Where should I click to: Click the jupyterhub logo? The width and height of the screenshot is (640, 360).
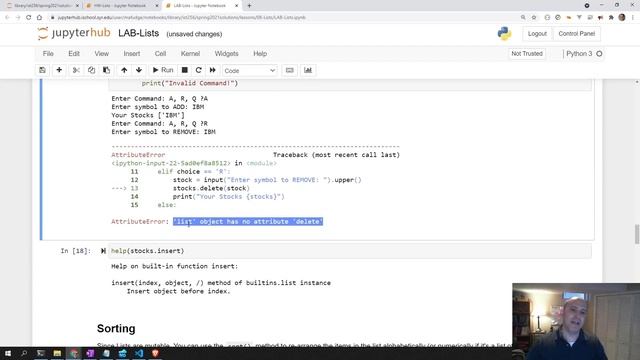74,33
